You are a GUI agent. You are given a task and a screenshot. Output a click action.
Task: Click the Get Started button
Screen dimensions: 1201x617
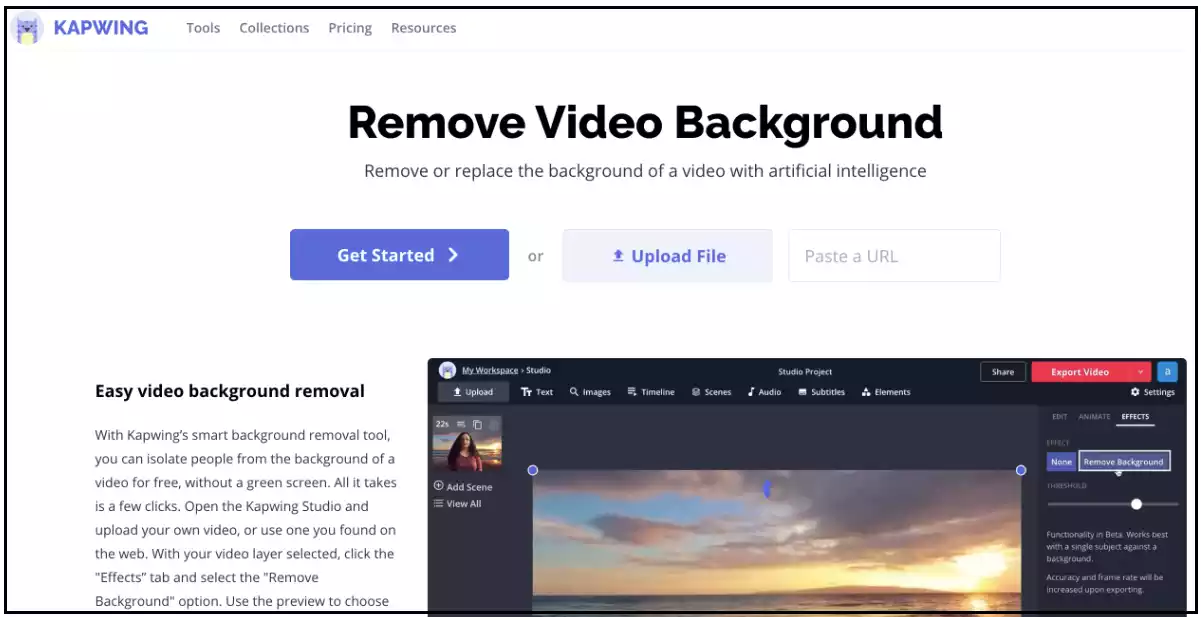399,255
